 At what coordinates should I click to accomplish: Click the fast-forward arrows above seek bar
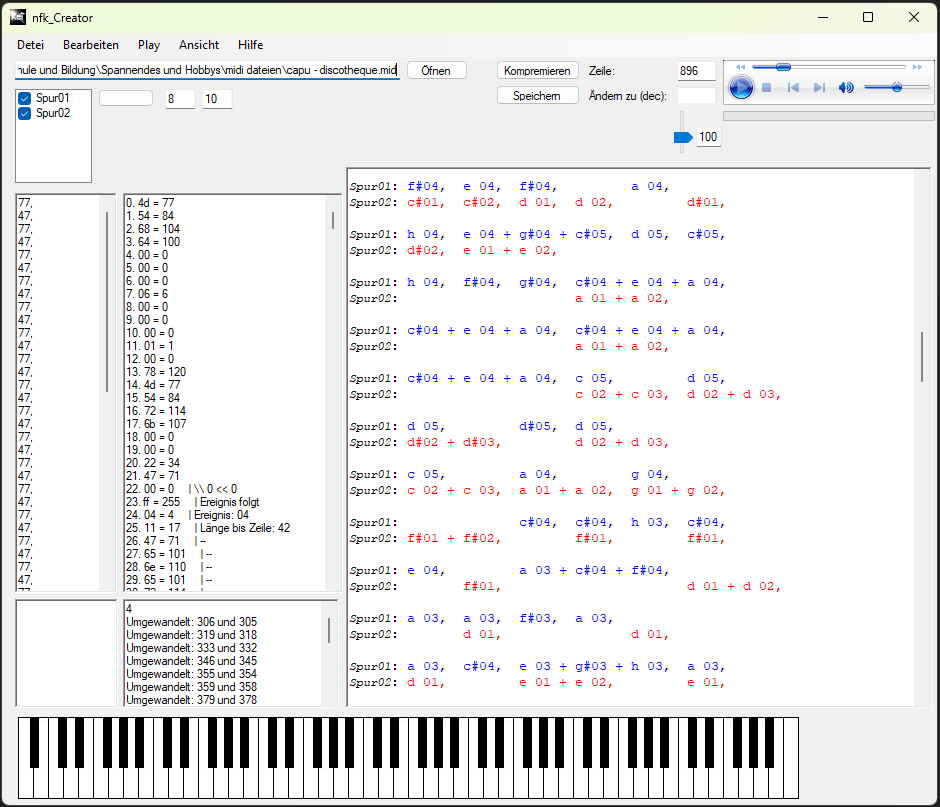(917, 67)
